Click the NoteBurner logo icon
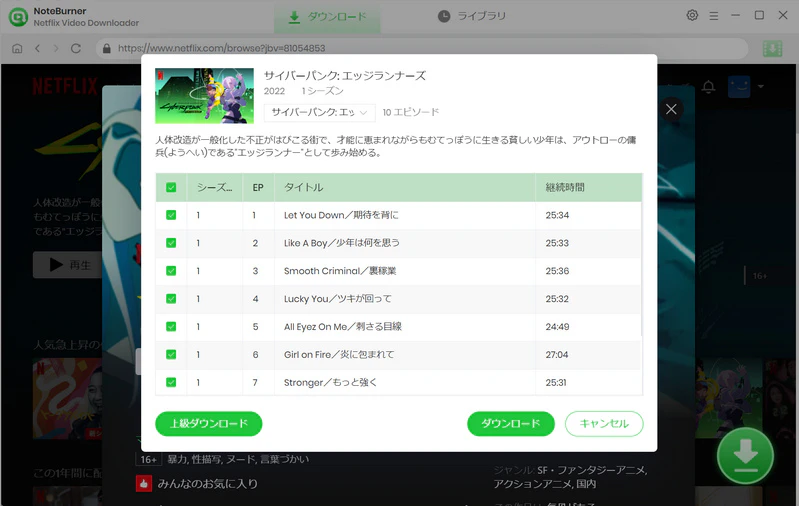The height and width of the screenshot is (506, 799). tap(18, 17)
